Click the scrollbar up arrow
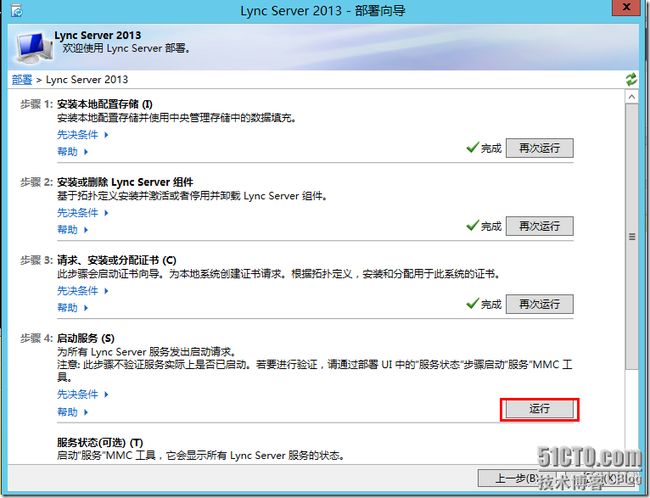 tap(631, 97)
